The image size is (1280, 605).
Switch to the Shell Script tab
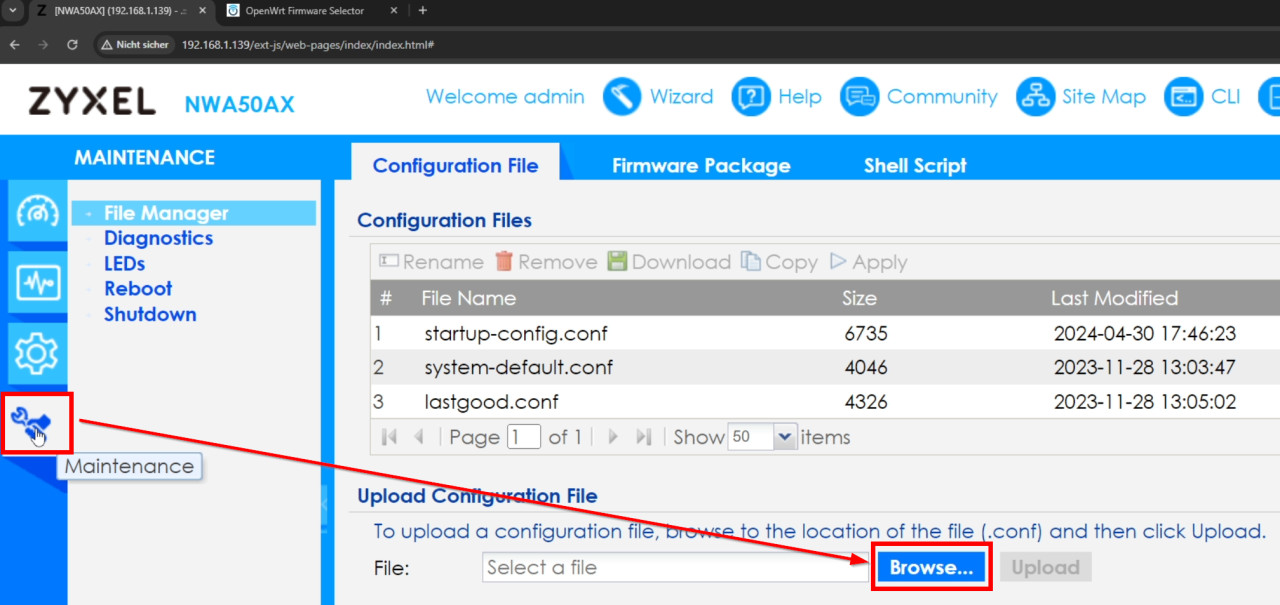[915, 166]
